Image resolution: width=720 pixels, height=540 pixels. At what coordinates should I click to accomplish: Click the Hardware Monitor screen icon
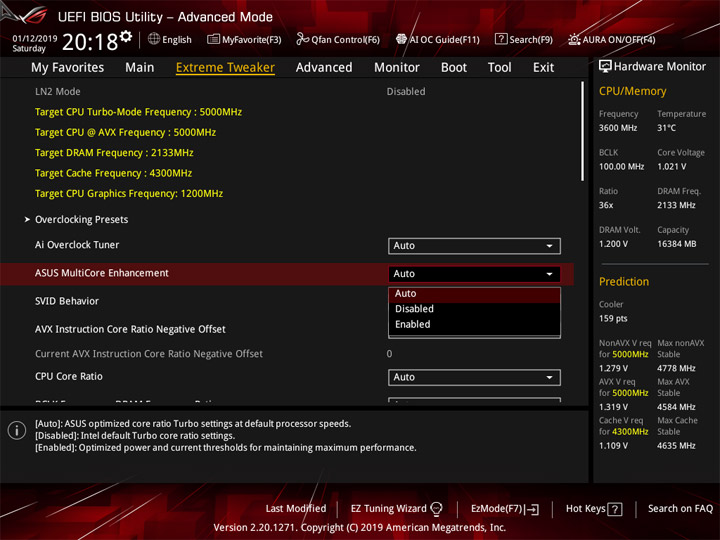[x=605, y=66]
